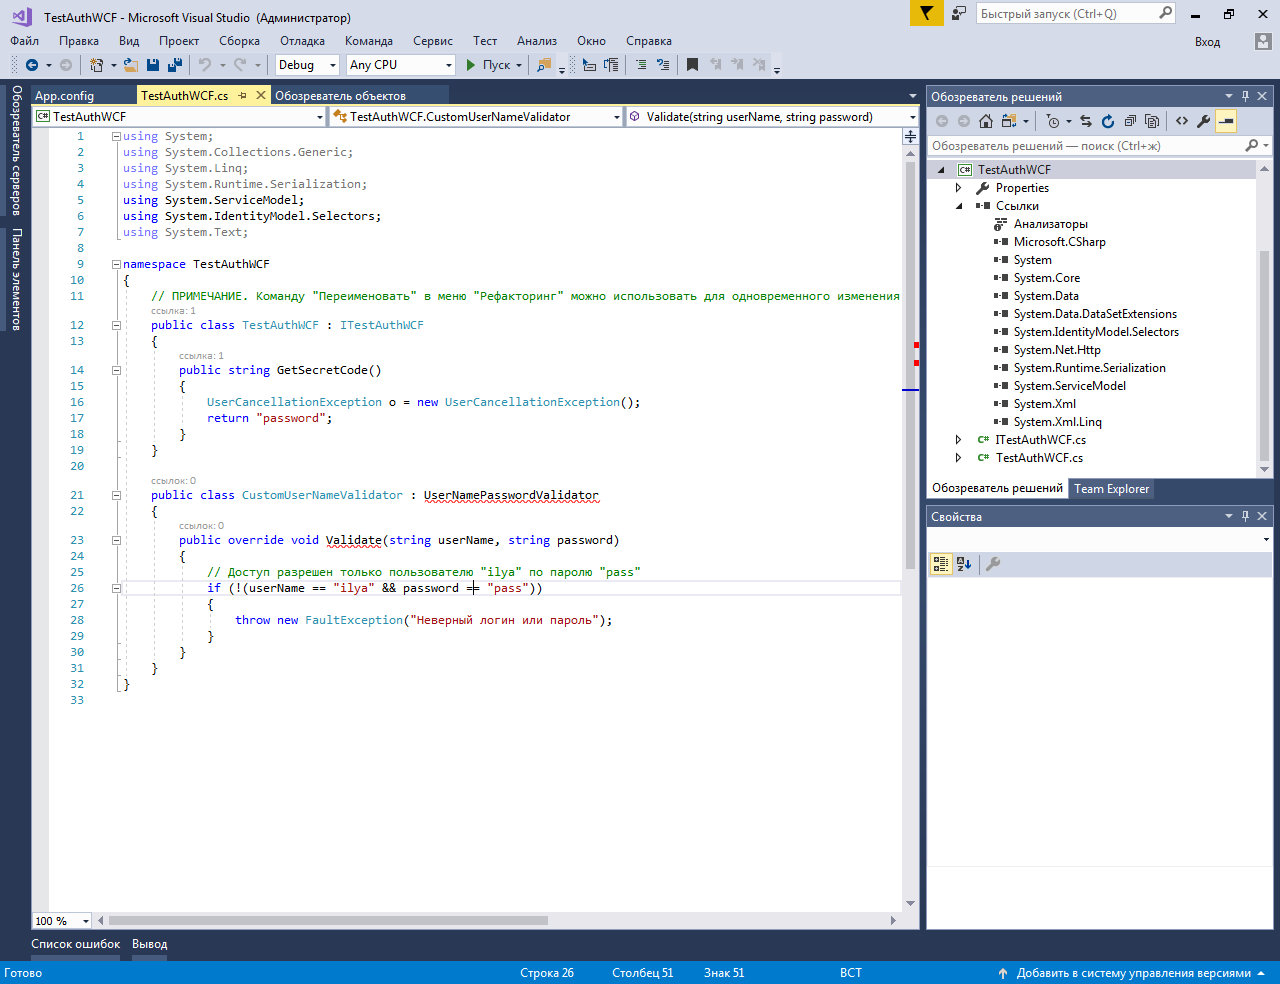Click the Find in Files toolbar icon
This screenshot has height=984, width=1280.
(x=544, y=65)
